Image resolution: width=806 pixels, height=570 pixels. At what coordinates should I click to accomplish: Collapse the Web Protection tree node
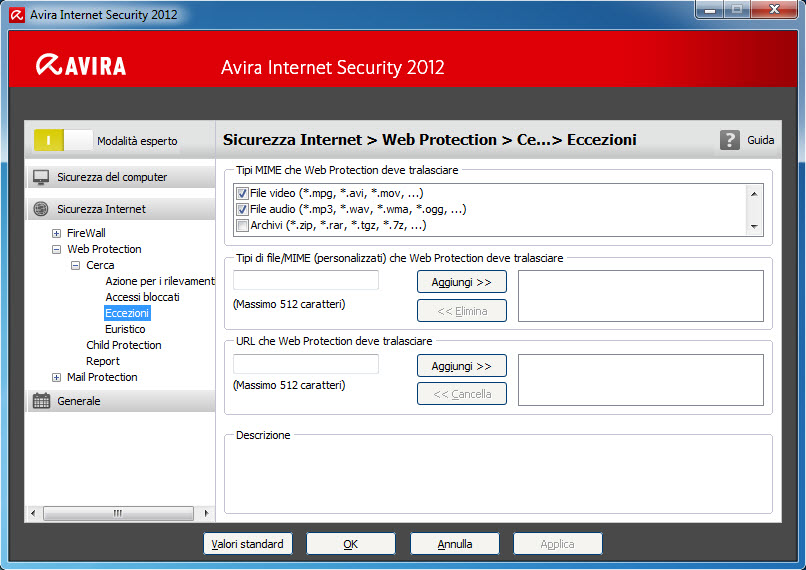point(57,249)
